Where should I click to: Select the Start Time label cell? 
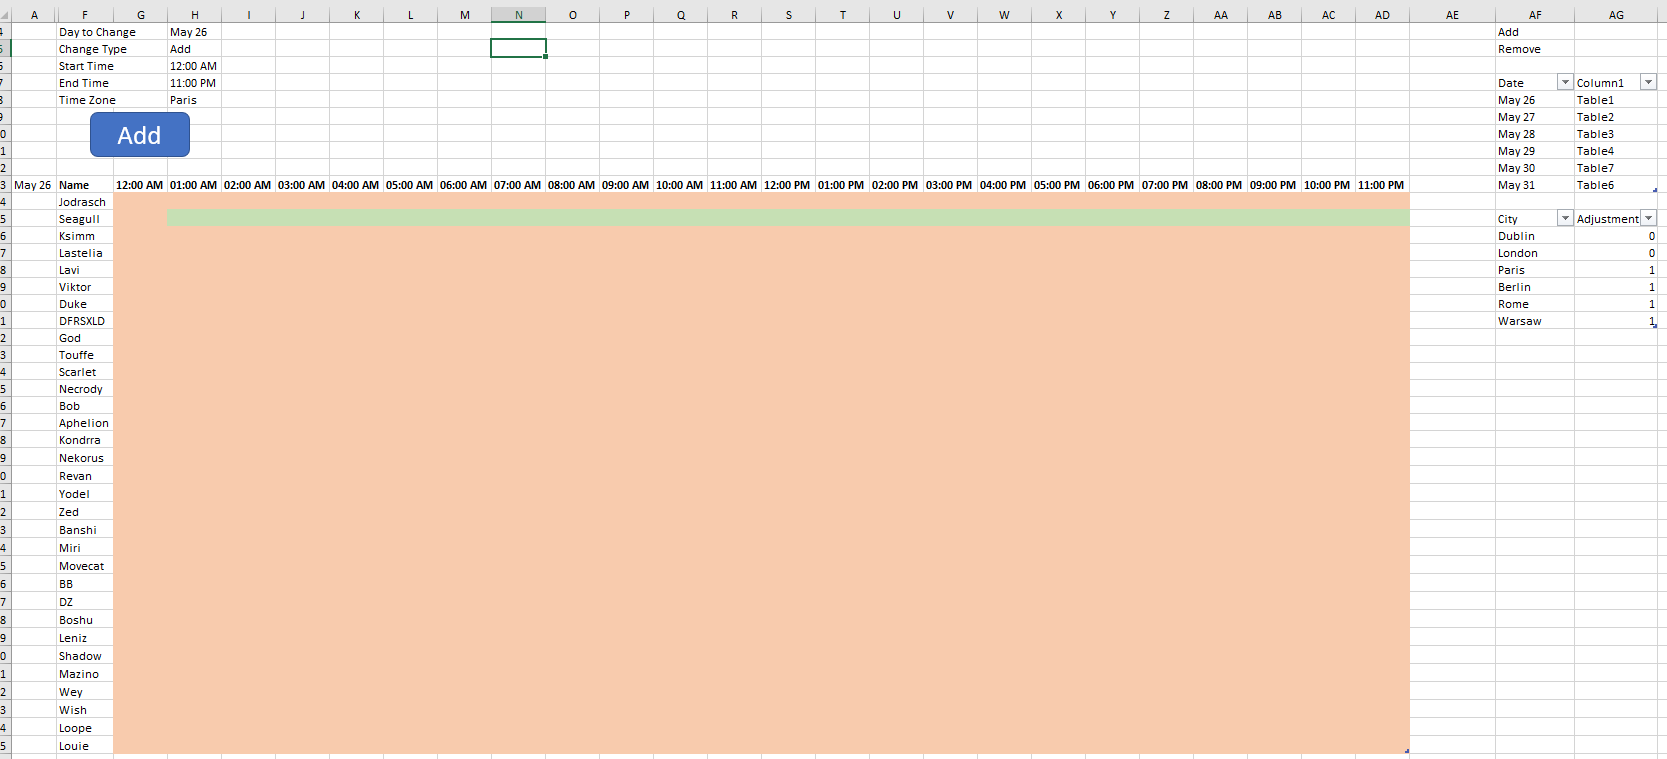[x=85, y=66]
